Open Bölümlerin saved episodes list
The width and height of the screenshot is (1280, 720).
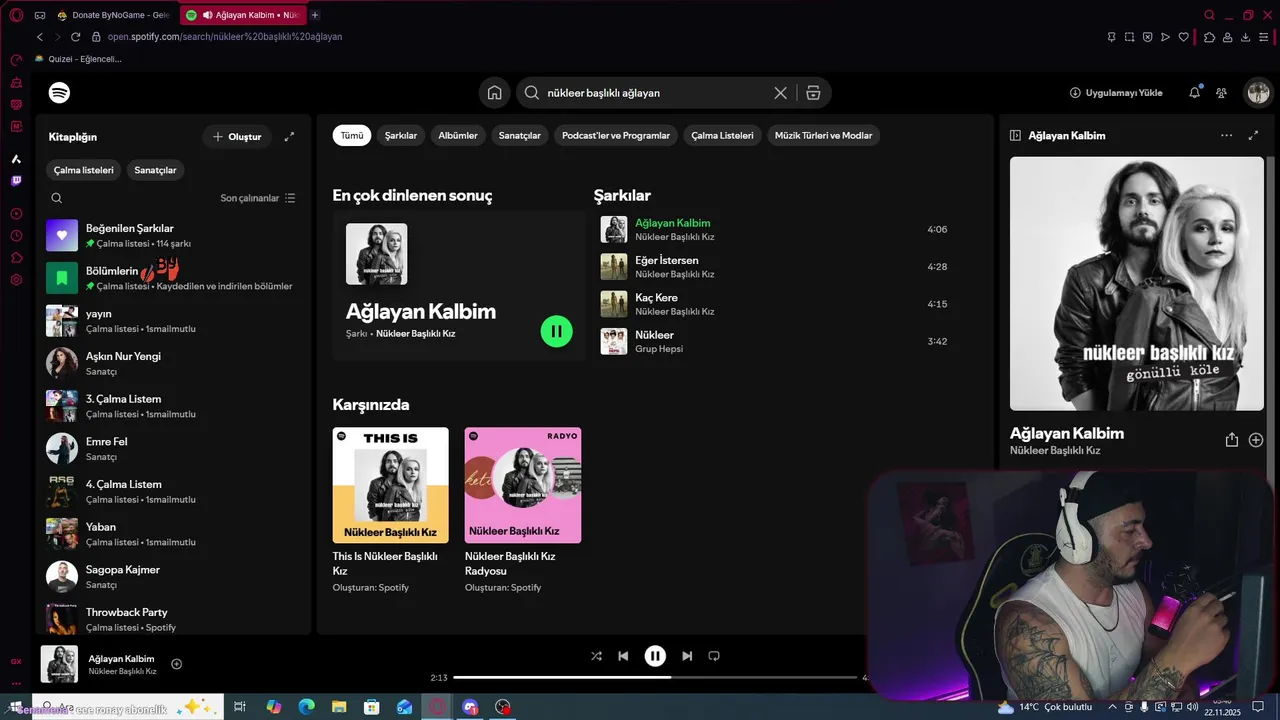click(x=172, y=278)
